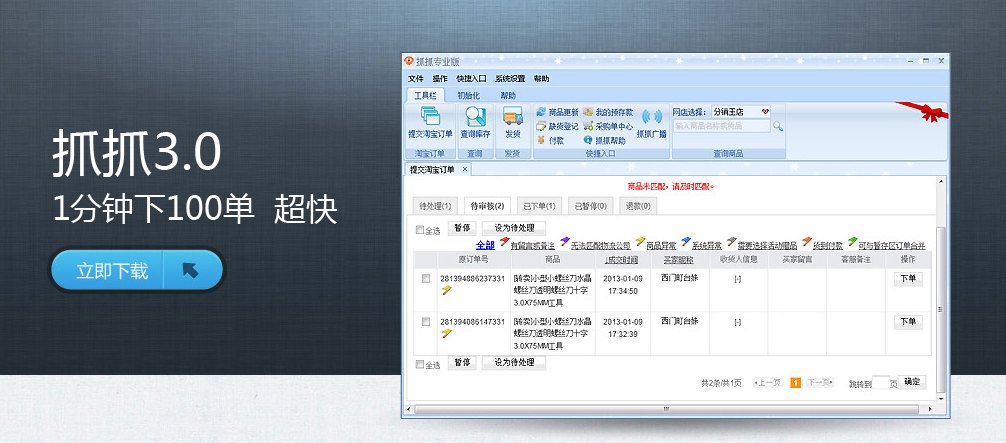Switch to the 工具栏 ribbon tab

(x=425, y=96)
